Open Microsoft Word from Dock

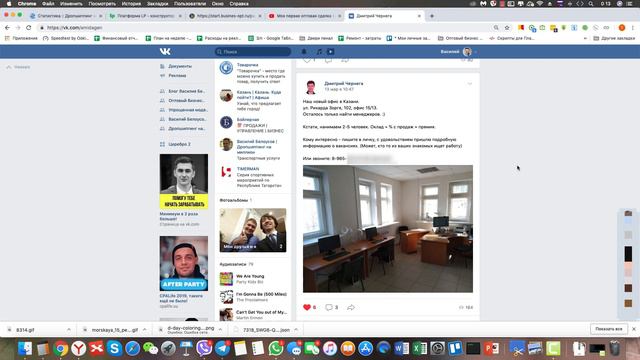(402, 349)
